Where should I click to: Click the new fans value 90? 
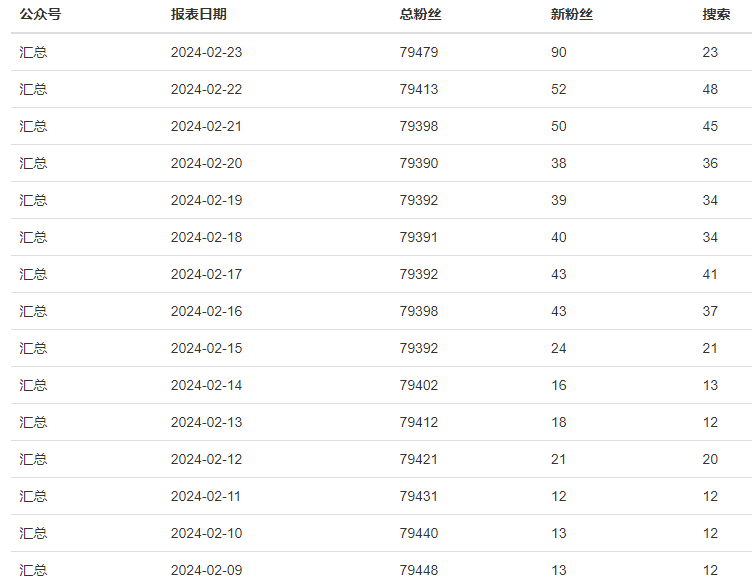(x=559, y=52)
